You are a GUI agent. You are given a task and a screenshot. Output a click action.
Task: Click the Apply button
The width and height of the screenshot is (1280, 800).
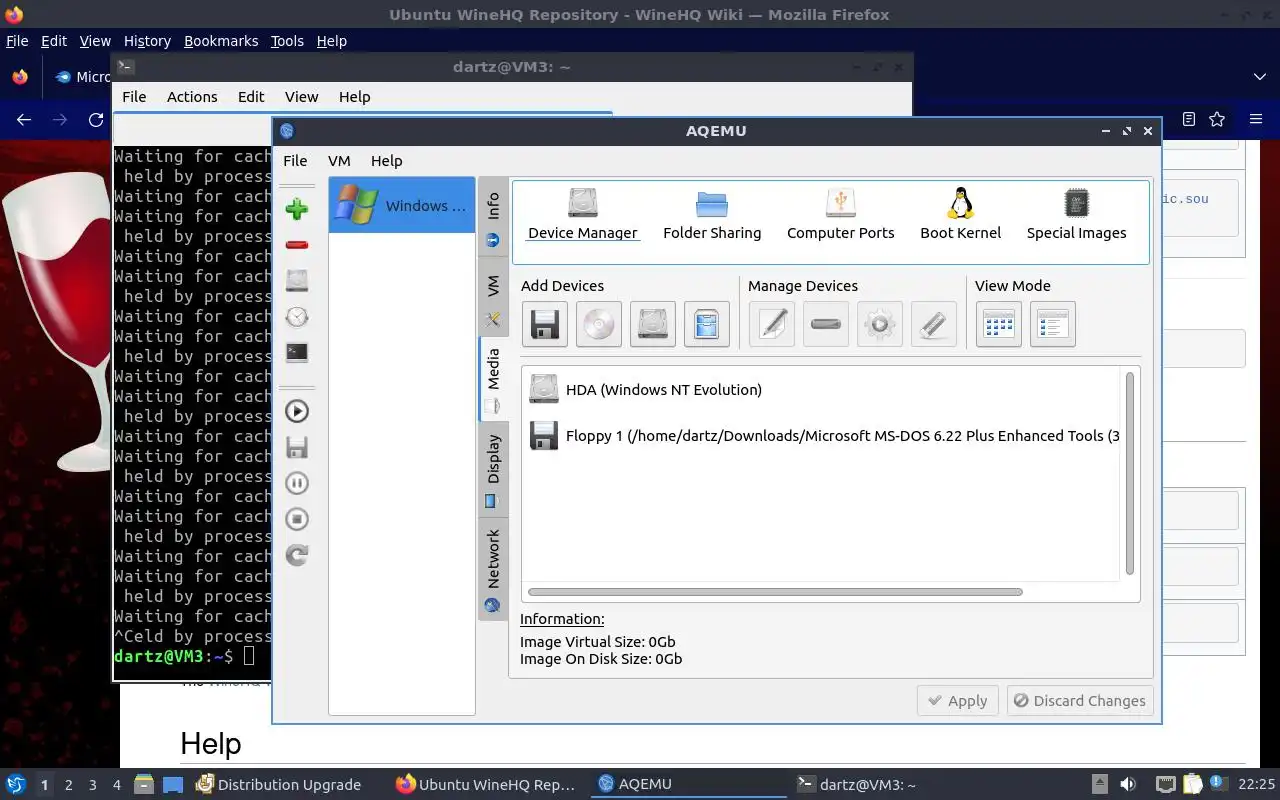coord(958,701)
